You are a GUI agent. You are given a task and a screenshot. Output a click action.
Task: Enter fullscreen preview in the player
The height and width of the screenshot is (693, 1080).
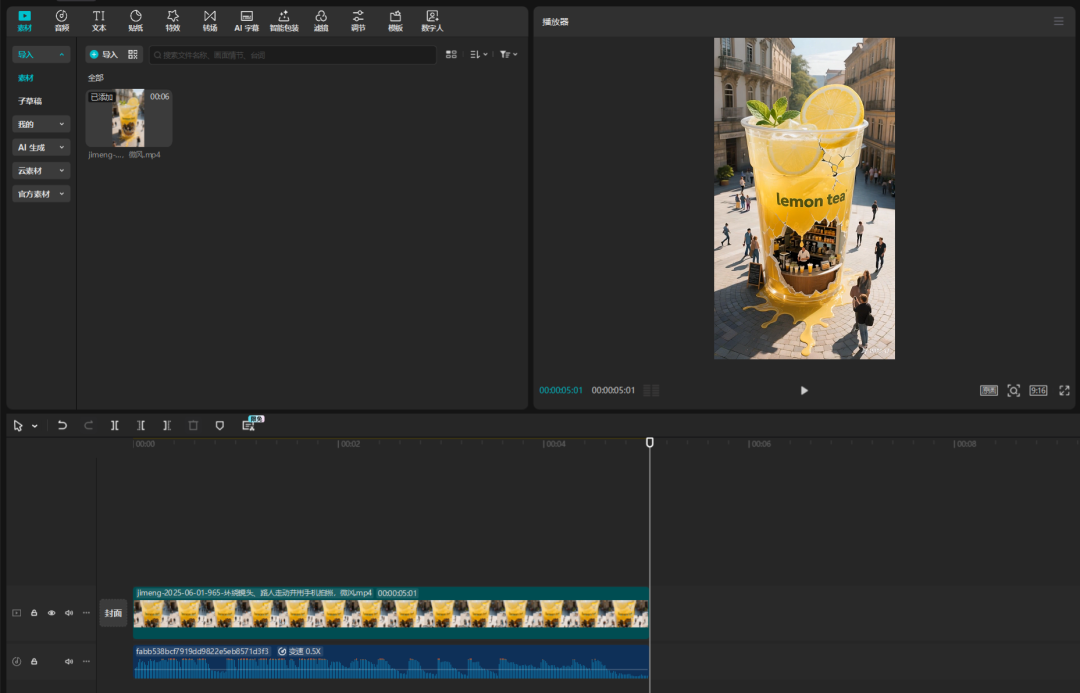pyautogui.click(x=1064, y=391)
